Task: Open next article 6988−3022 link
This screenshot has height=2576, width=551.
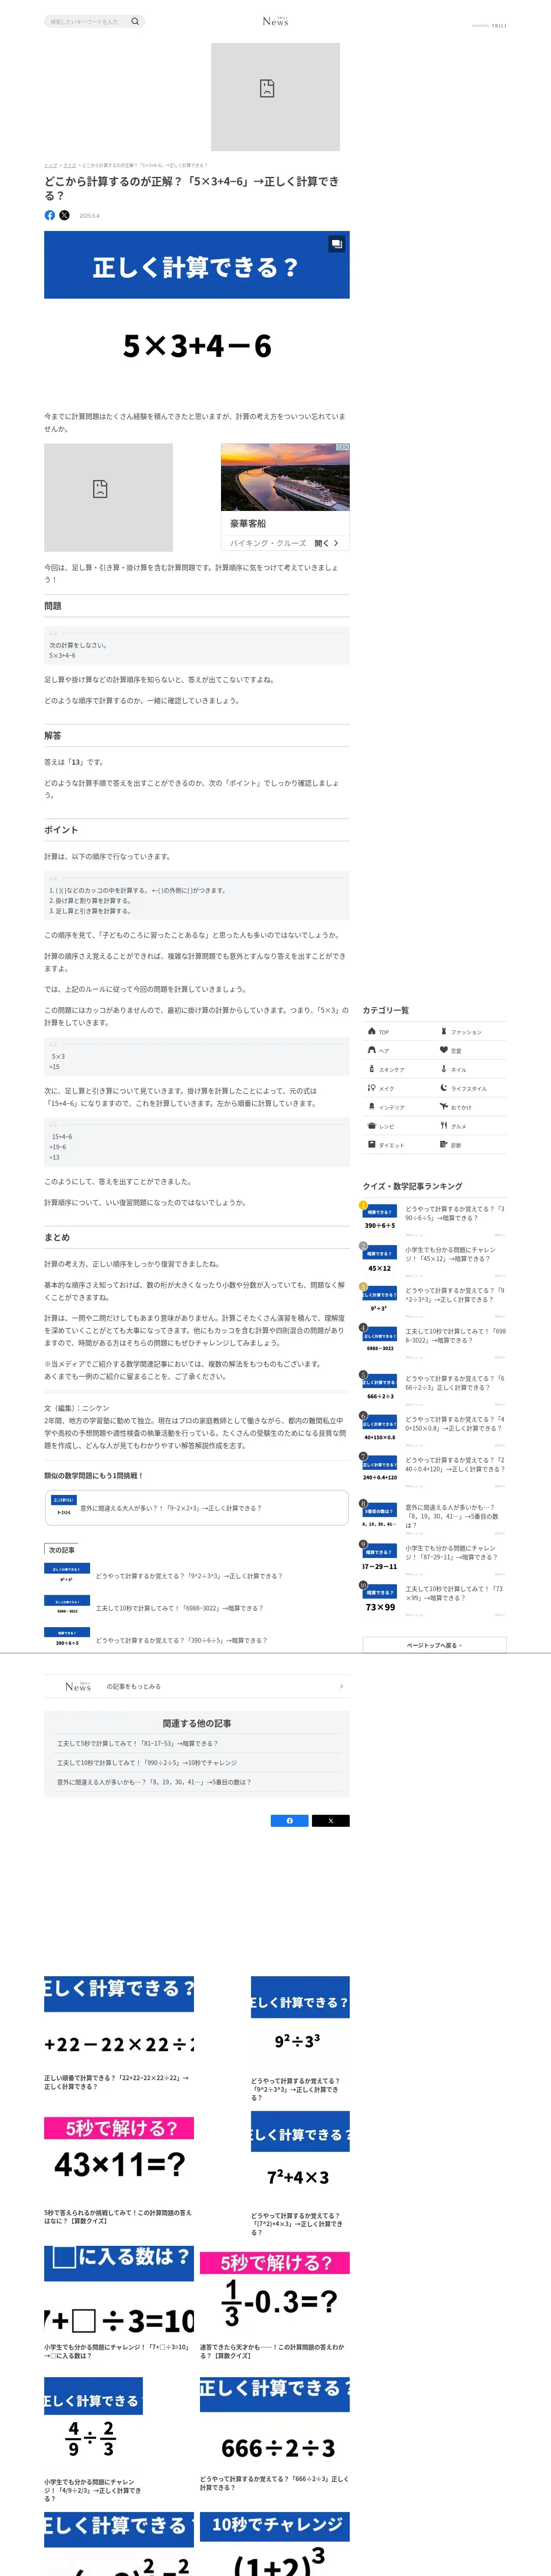Action: (180, 1608)
